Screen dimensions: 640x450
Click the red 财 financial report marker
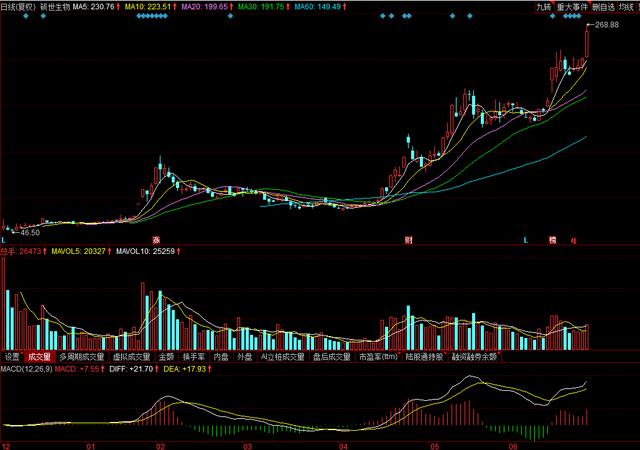(x=408, y=241)
